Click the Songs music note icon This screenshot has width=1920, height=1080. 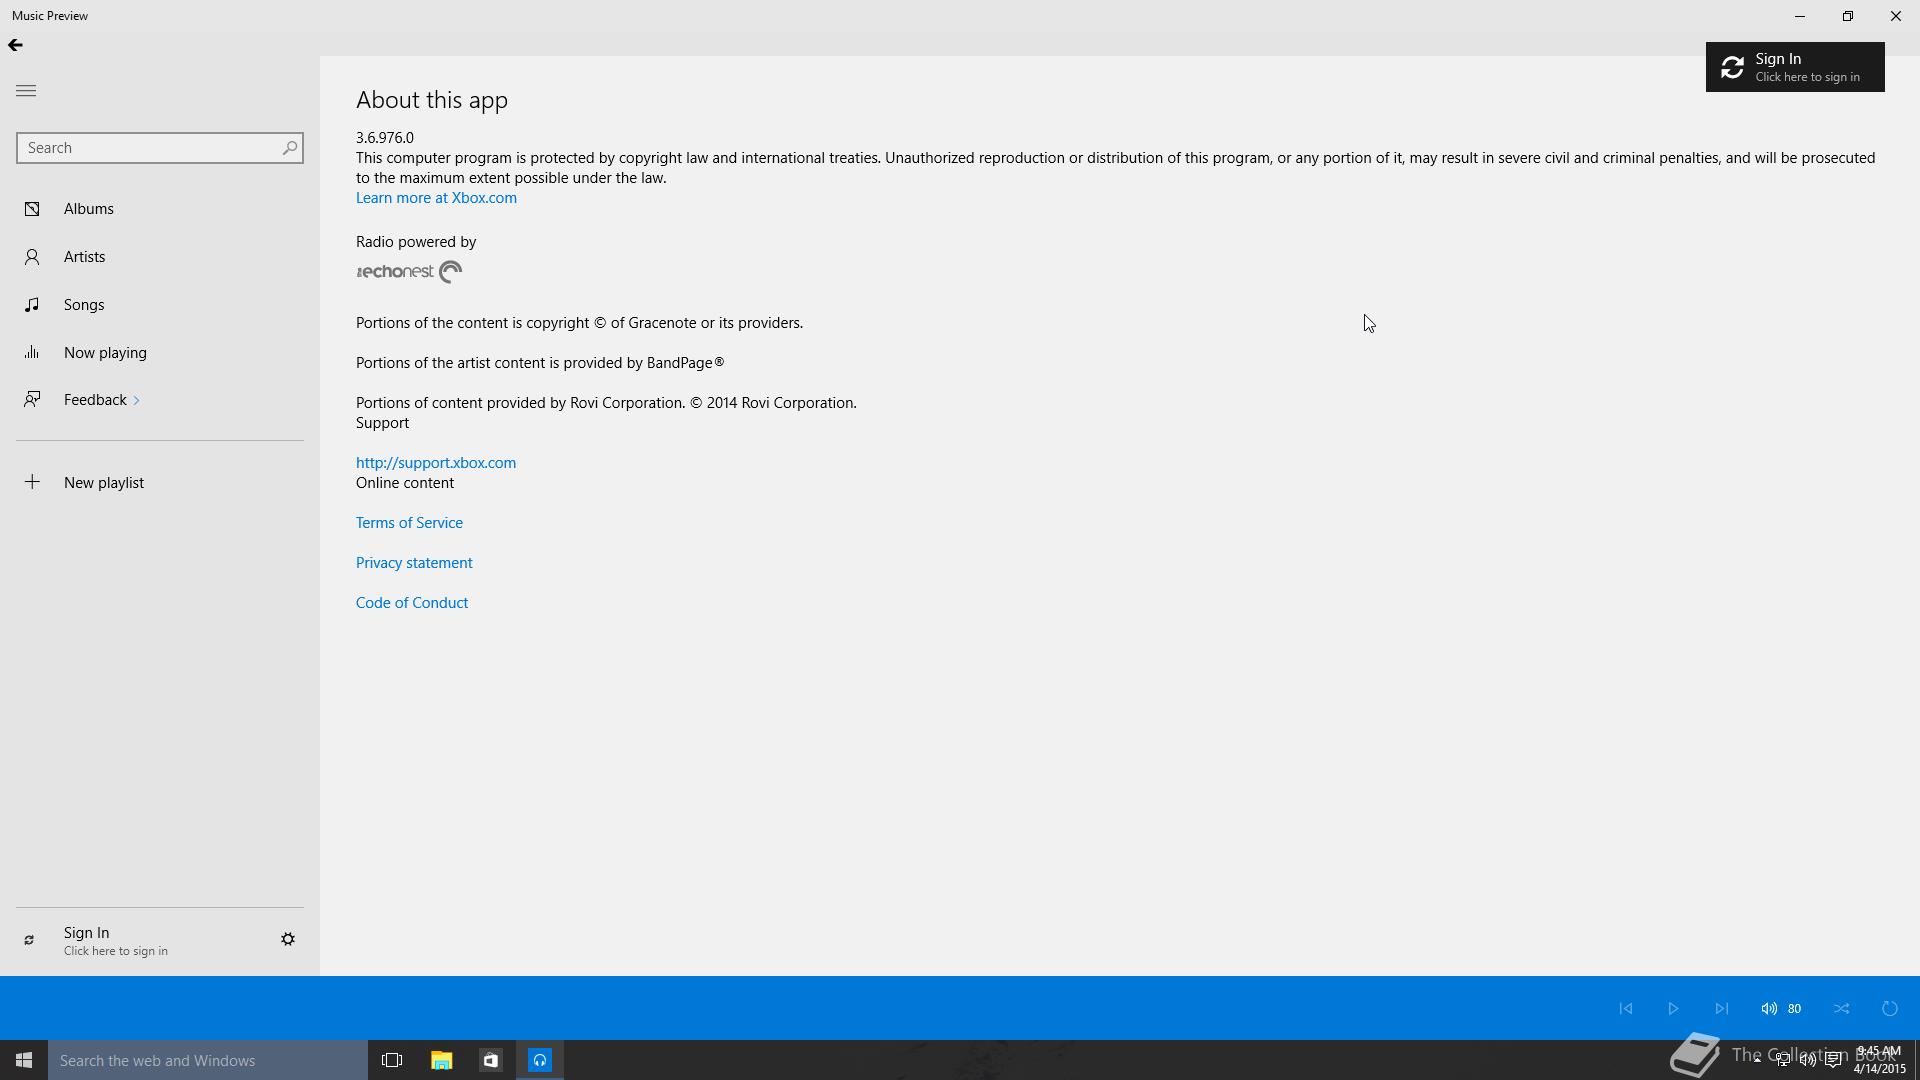(x=32, y=304)
